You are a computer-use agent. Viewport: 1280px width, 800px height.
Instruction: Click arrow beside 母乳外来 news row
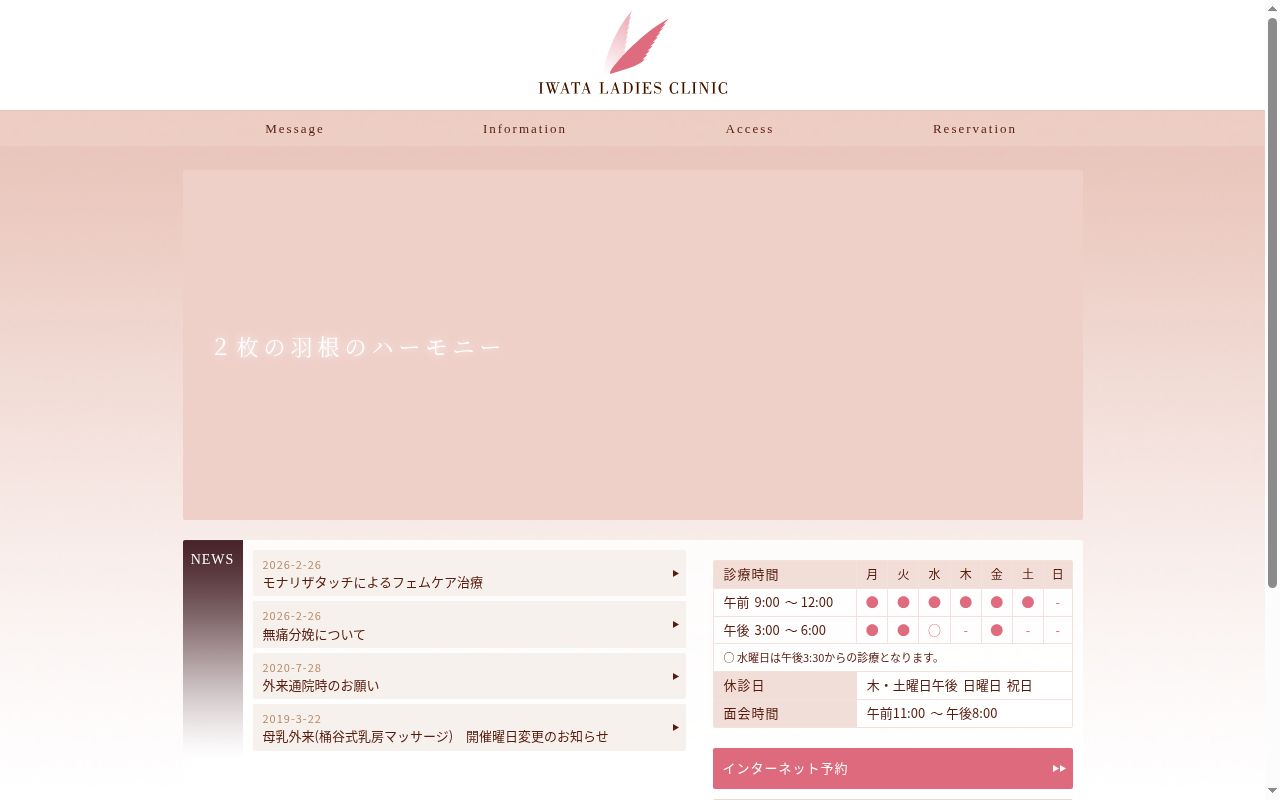point(676,727)
